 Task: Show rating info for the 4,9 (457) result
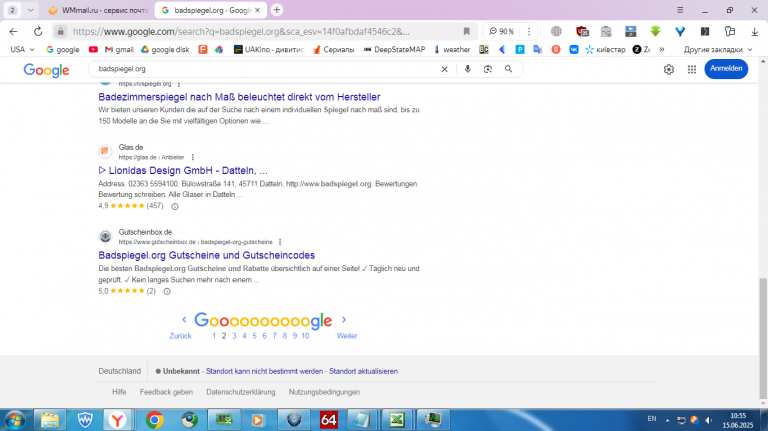point(175,207)
